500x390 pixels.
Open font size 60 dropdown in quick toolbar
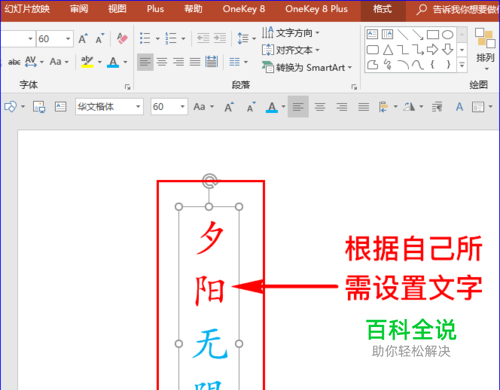tap(182, 107)
